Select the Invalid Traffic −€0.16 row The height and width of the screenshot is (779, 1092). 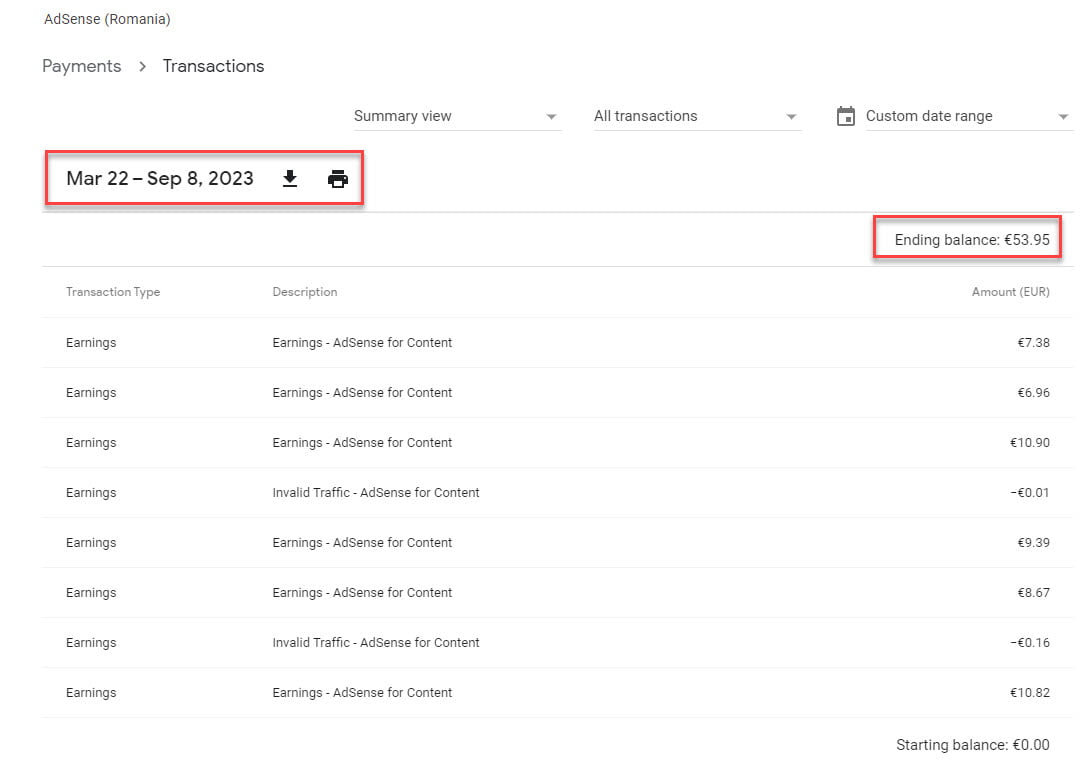[x=546, y=642]
